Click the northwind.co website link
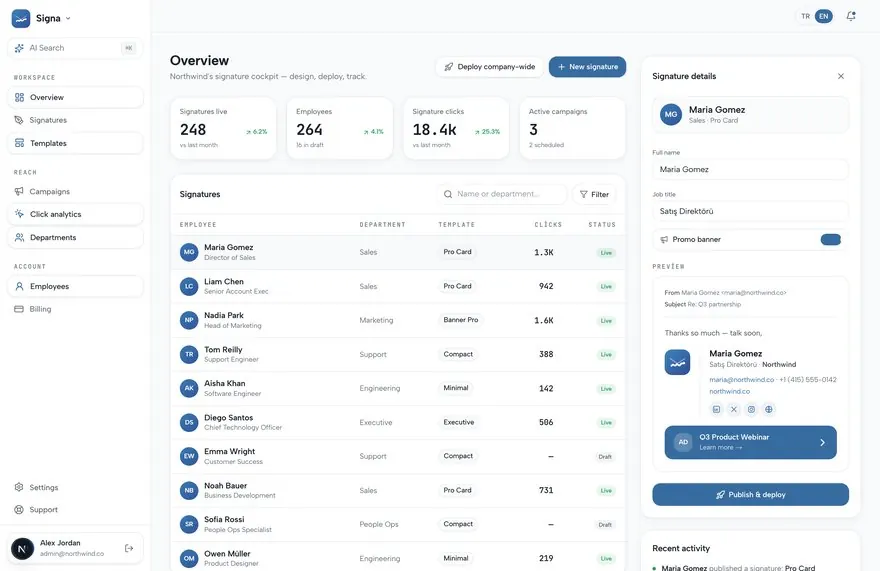This screenshot has width=880, height=571. click(729, 391)
